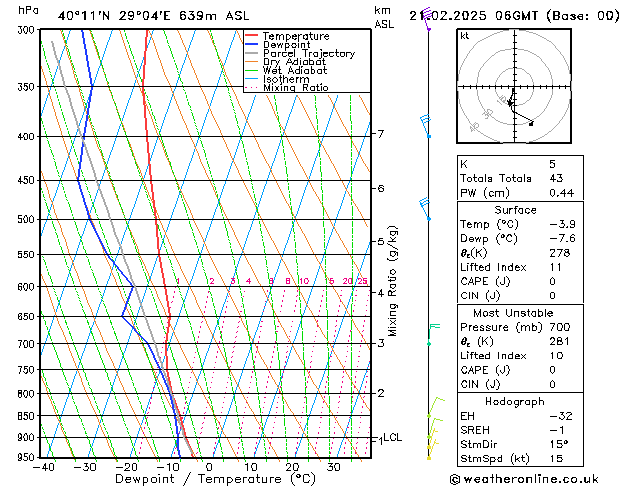This screenshot has height=486, width=629.
Task: Click the LCL marker label
Action: tap(392, 437)
